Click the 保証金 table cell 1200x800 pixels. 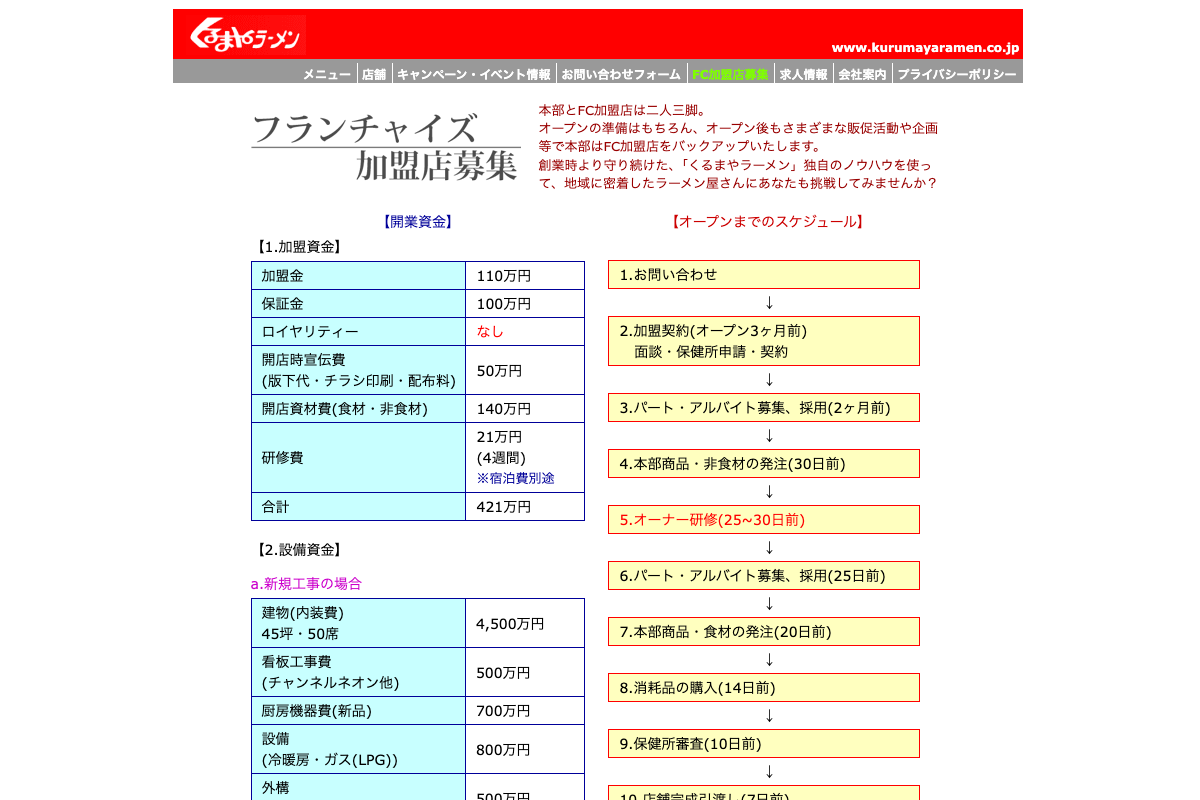tap(358, 304)
